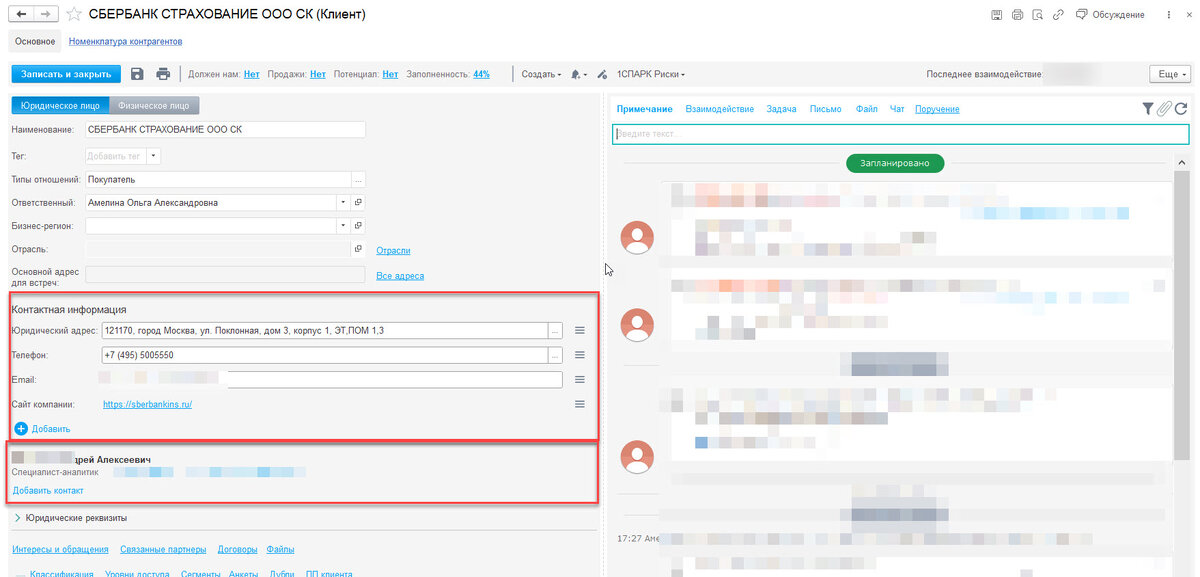Select the Взаимодействие feed tab
Viewport: 1200px width, 577px height.
(720, 109)
